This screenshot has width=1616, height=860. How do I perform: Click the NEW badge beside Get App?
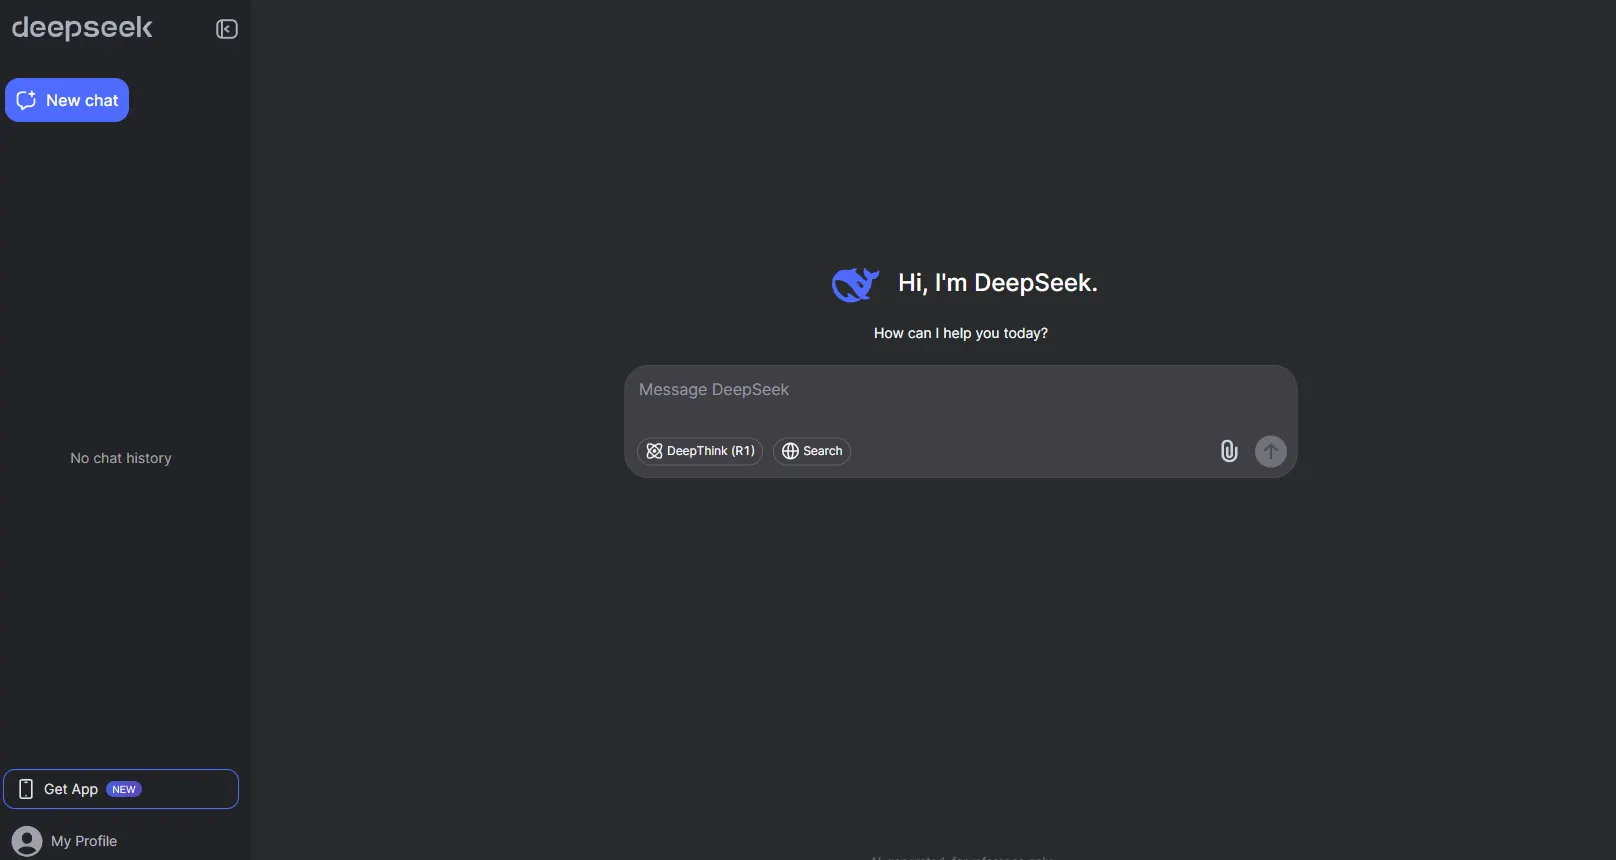124,789
